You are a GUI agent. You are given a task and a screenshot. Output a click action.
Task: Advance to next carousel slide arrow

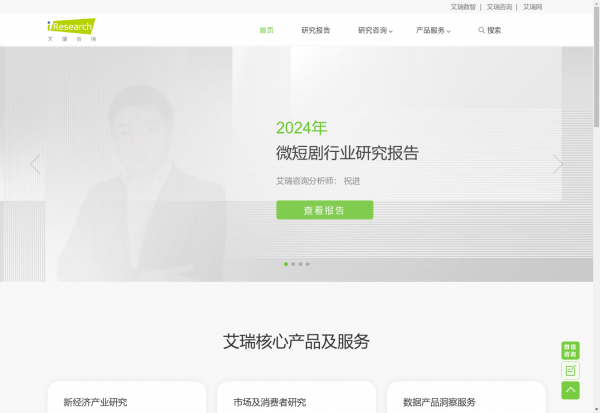[558, 164]
